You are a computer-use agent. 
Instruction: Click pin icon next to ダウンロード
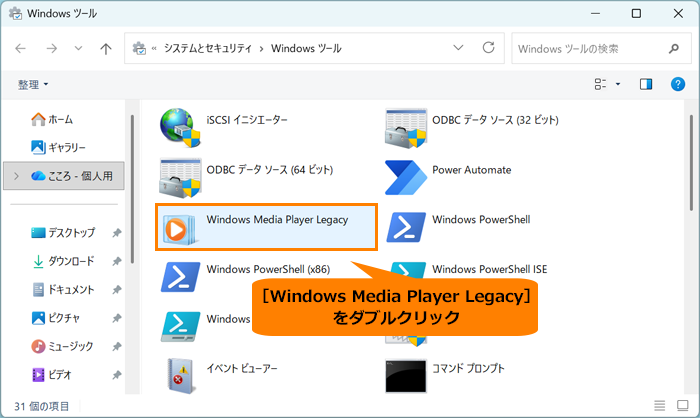[117, 261]
